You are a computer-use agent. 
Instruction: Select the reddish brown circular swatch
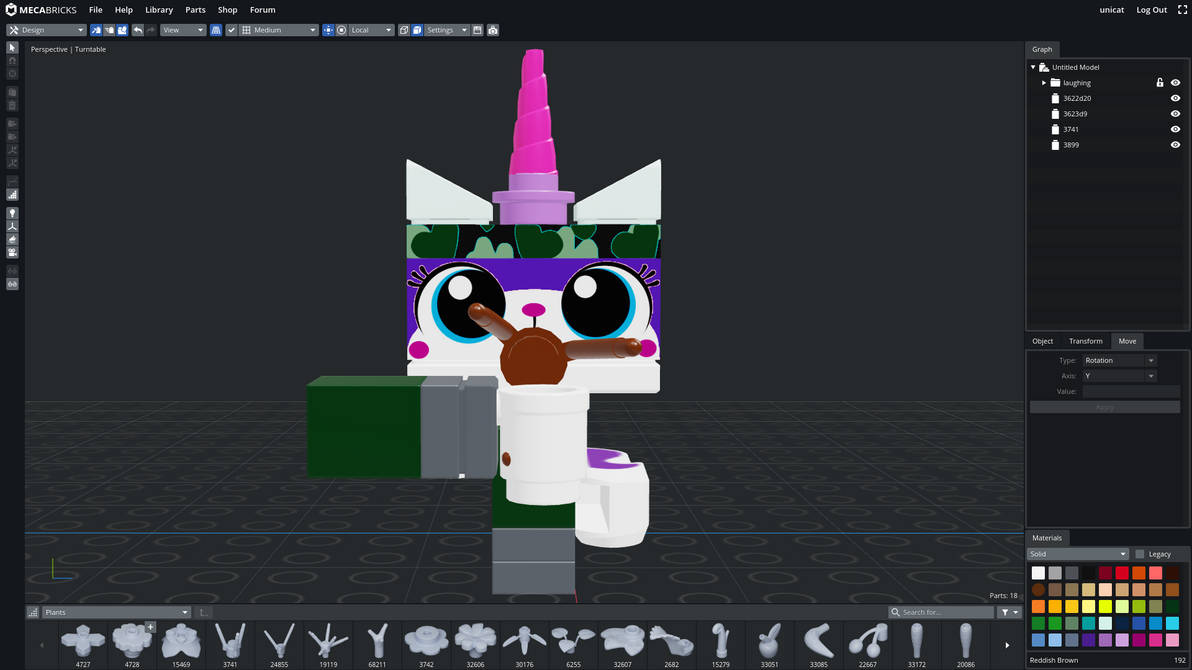pyautogui.click(x=1038, y=589)
